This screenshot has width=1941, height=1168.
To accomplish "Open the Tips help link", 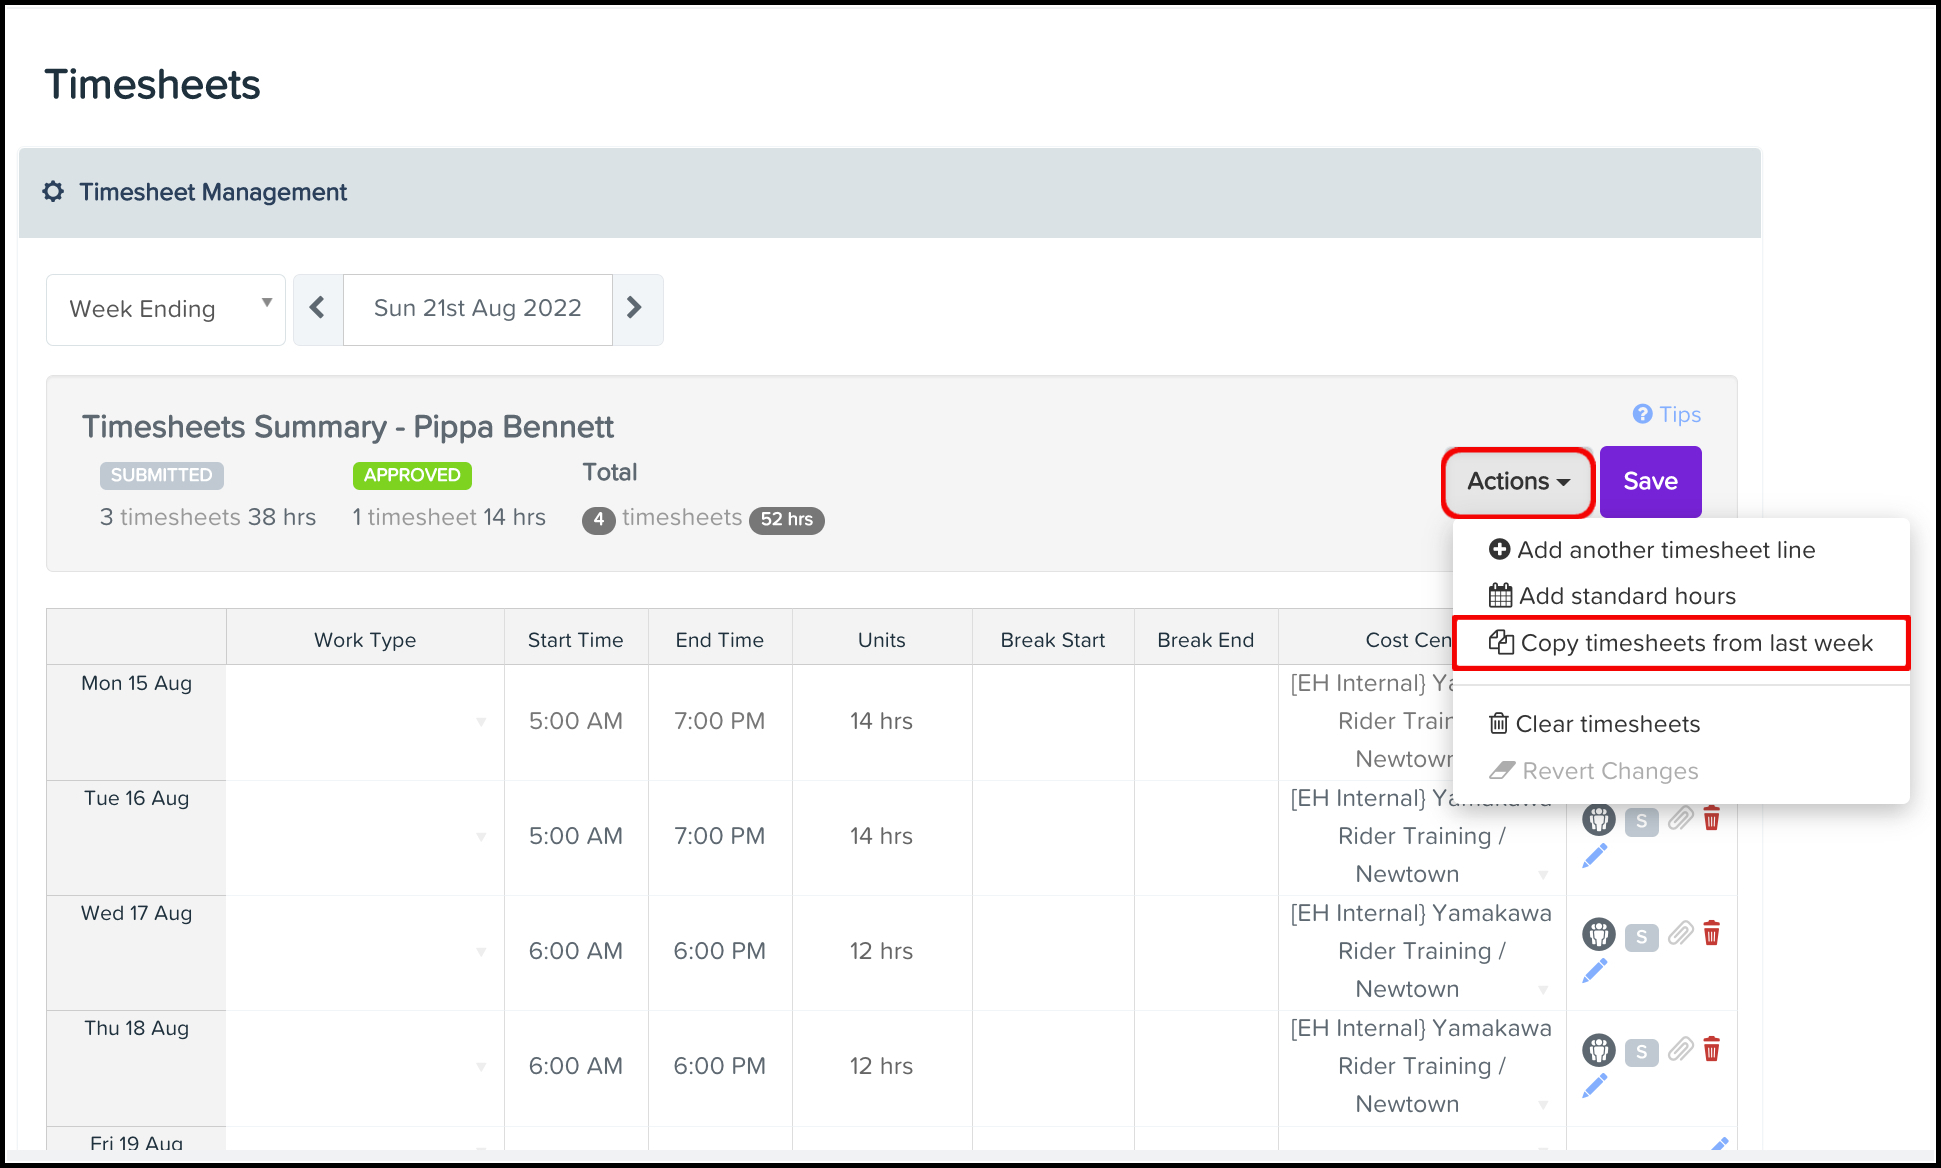I will tap(1667, 414).
